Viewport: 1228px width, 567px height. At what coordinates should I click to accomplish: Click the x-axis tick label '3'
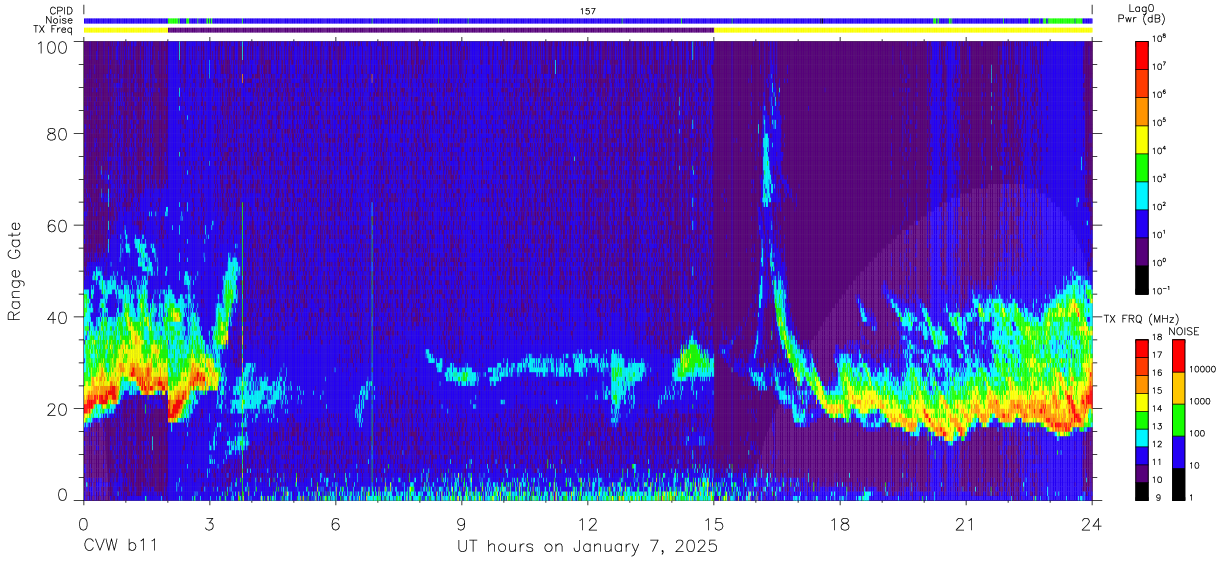click(x=209, y=523)
